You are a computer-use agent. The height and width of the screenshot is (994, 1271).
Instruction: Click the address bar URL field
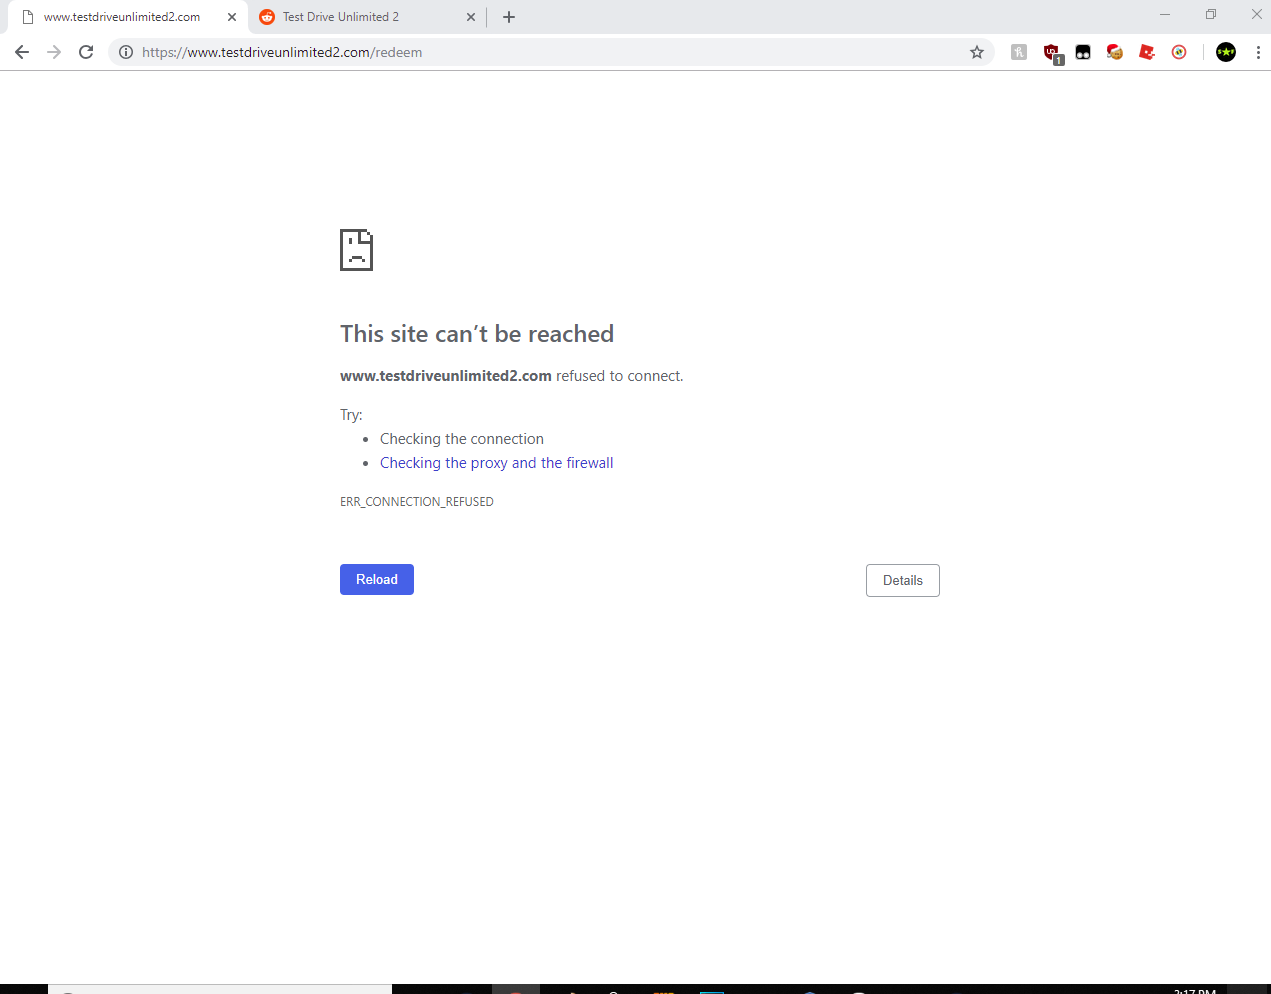[550, 52]
